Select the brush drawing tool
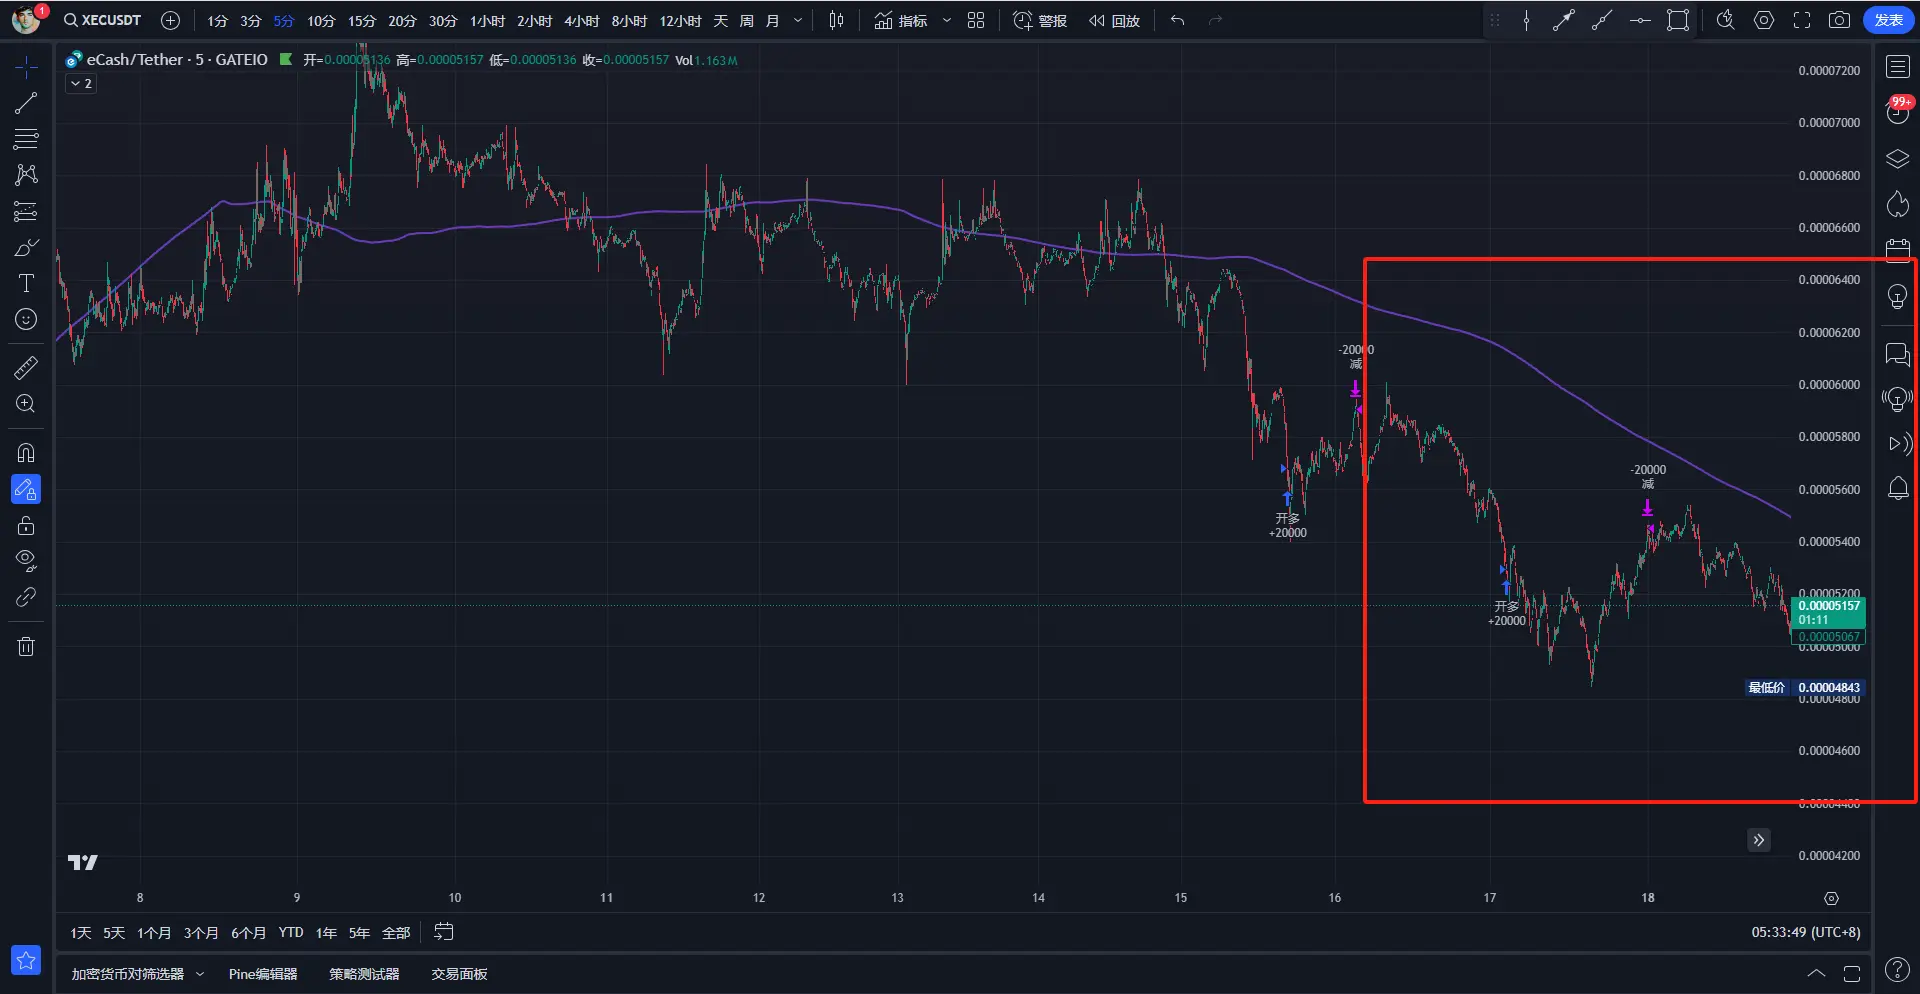Viewport: 1920px width, 994px height. [26, 247]
